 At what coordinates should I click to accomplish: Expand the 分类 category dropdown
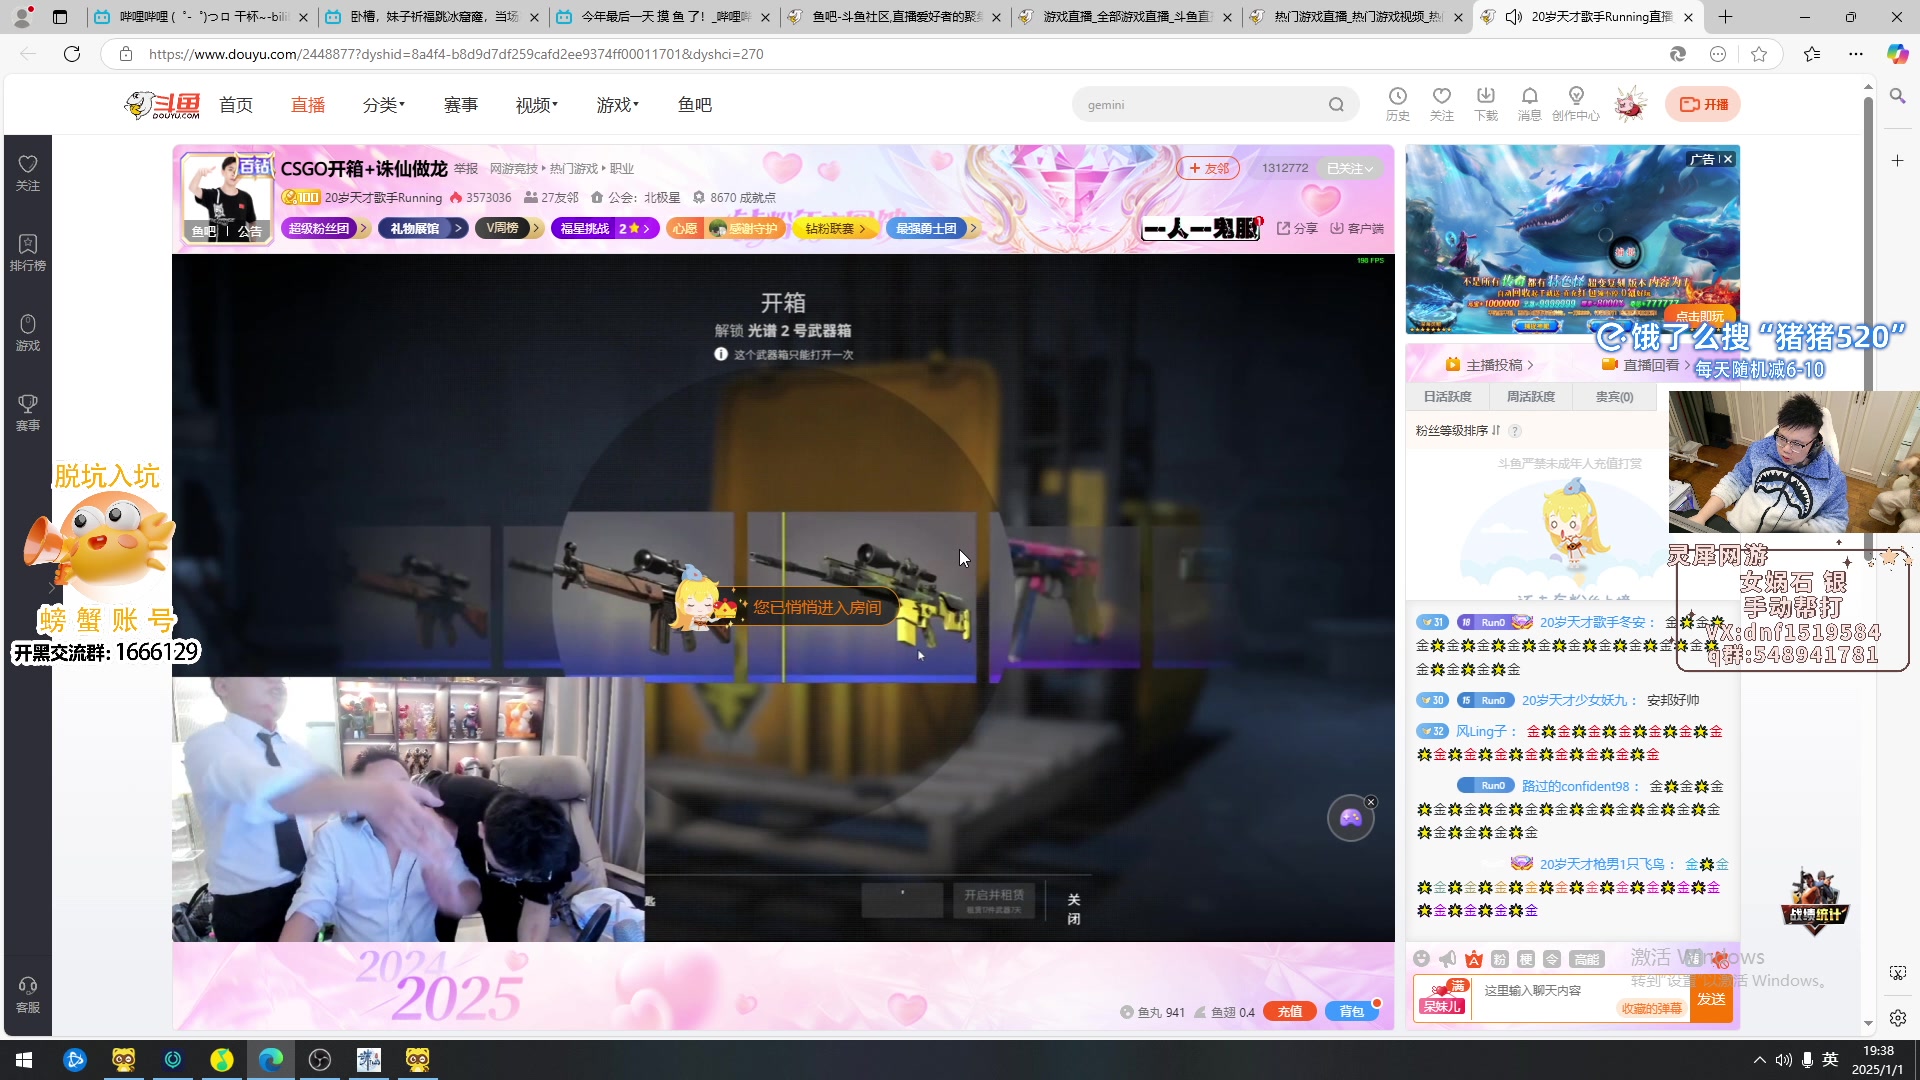[x=384, y=105]
